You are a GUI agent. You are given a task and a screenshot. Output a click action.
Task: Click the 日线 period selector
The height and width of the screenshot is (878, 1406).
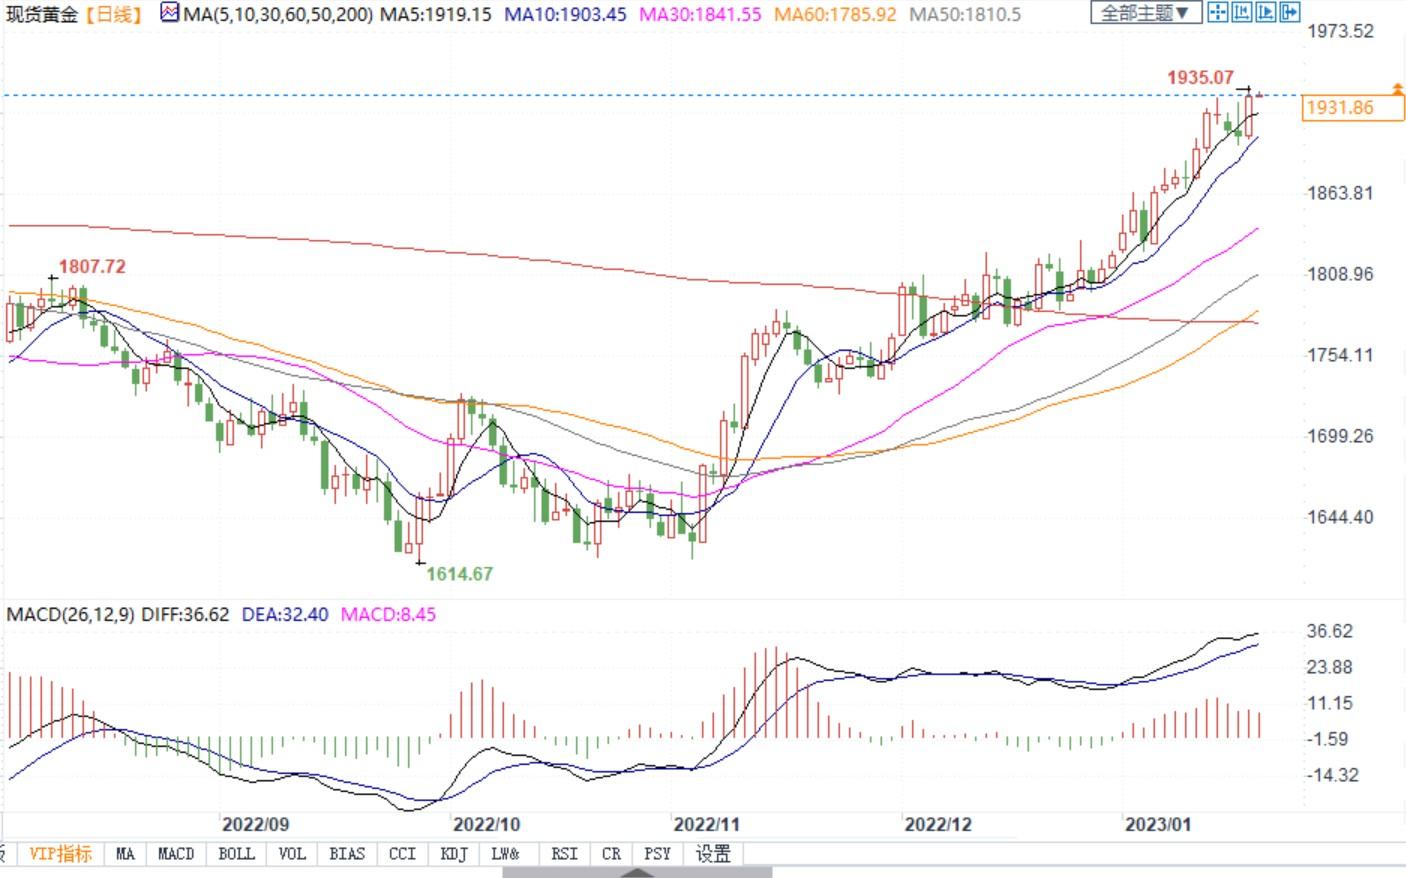pyautogui.click(x=112, y=14)
